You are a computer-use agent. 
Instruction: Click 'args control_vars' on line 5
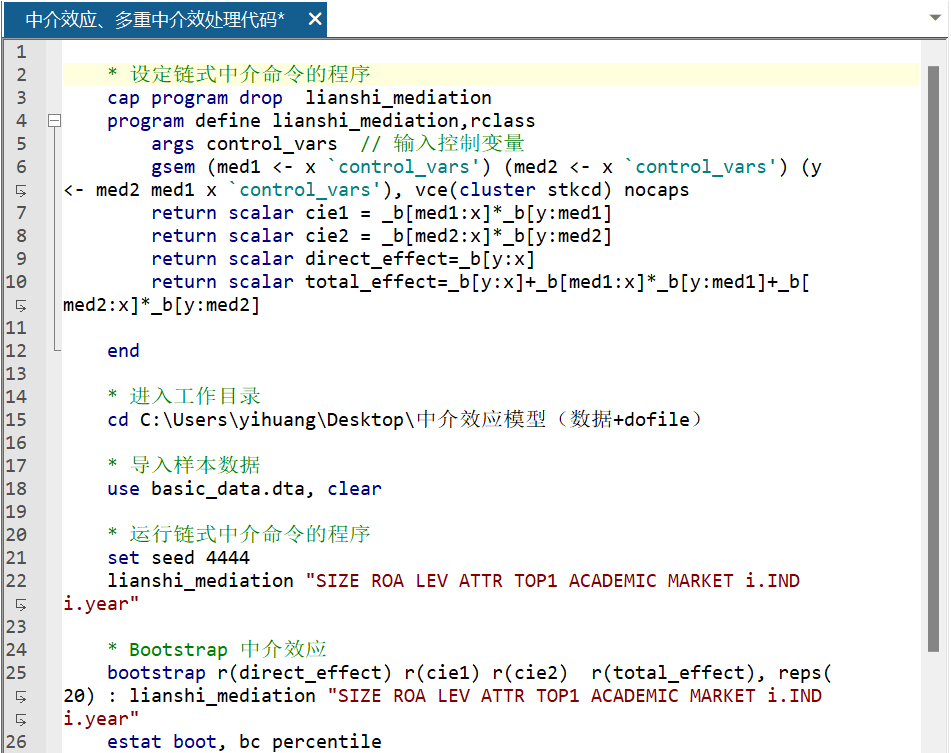[244, 144]
